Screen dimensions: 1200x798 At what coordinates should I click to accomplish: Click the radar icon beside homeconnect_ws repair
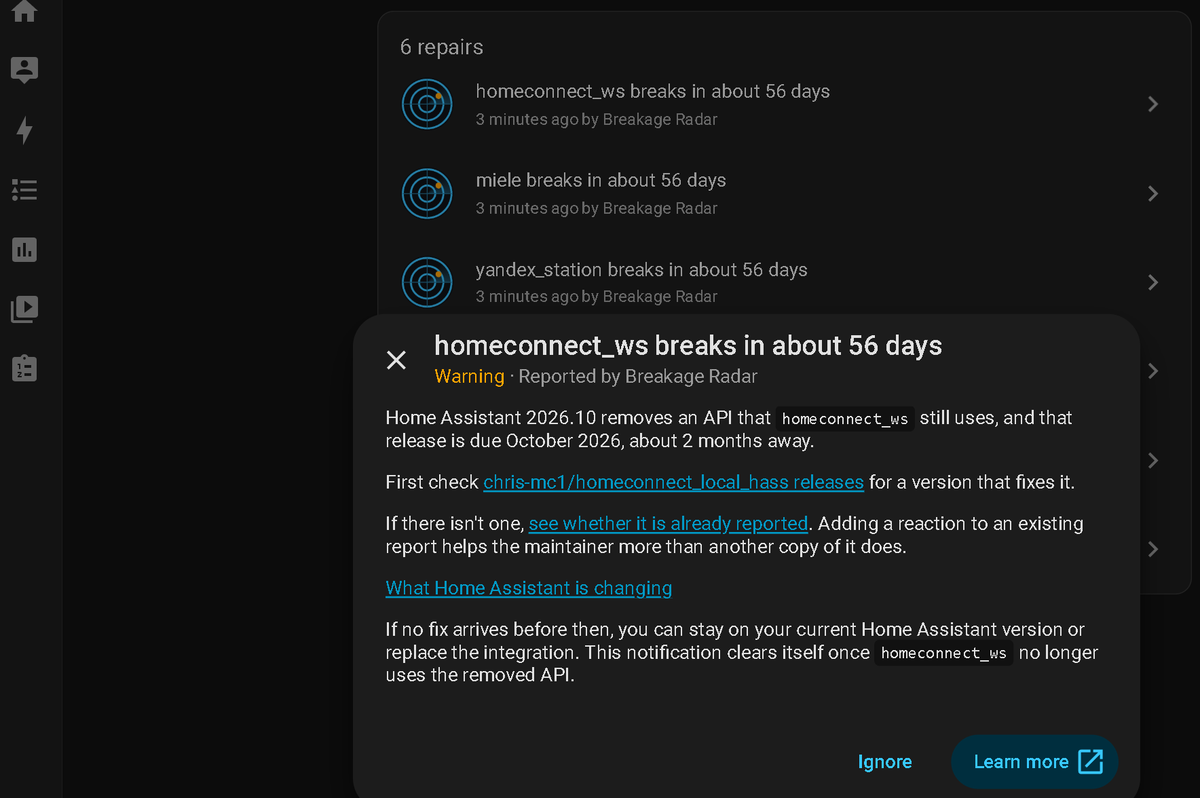click(x=427, y=104)
